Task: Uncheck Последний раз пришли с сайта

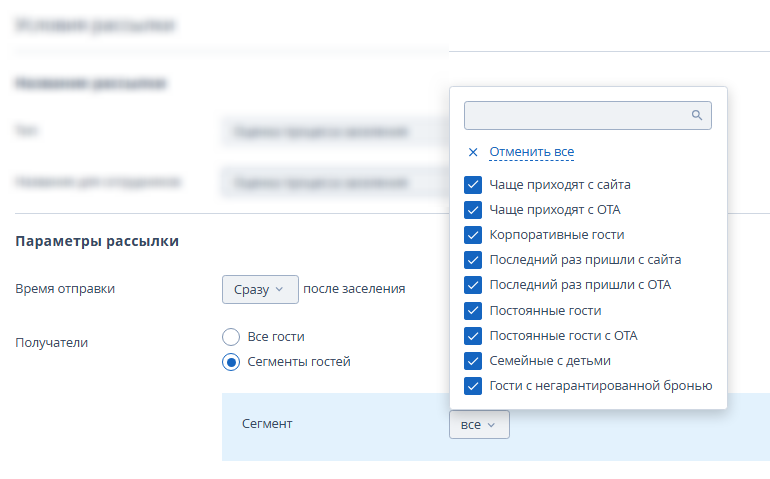Action: pos(473,260)
